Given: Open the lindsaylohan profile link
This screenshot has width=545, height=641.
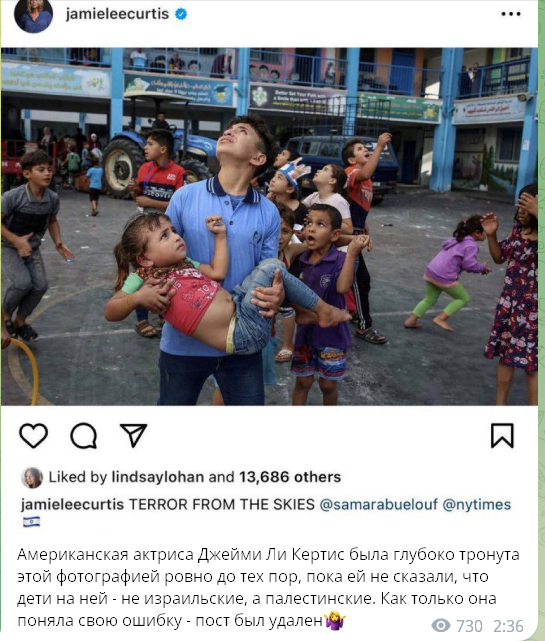Looking at the screenshot, I should click(158, 477).
